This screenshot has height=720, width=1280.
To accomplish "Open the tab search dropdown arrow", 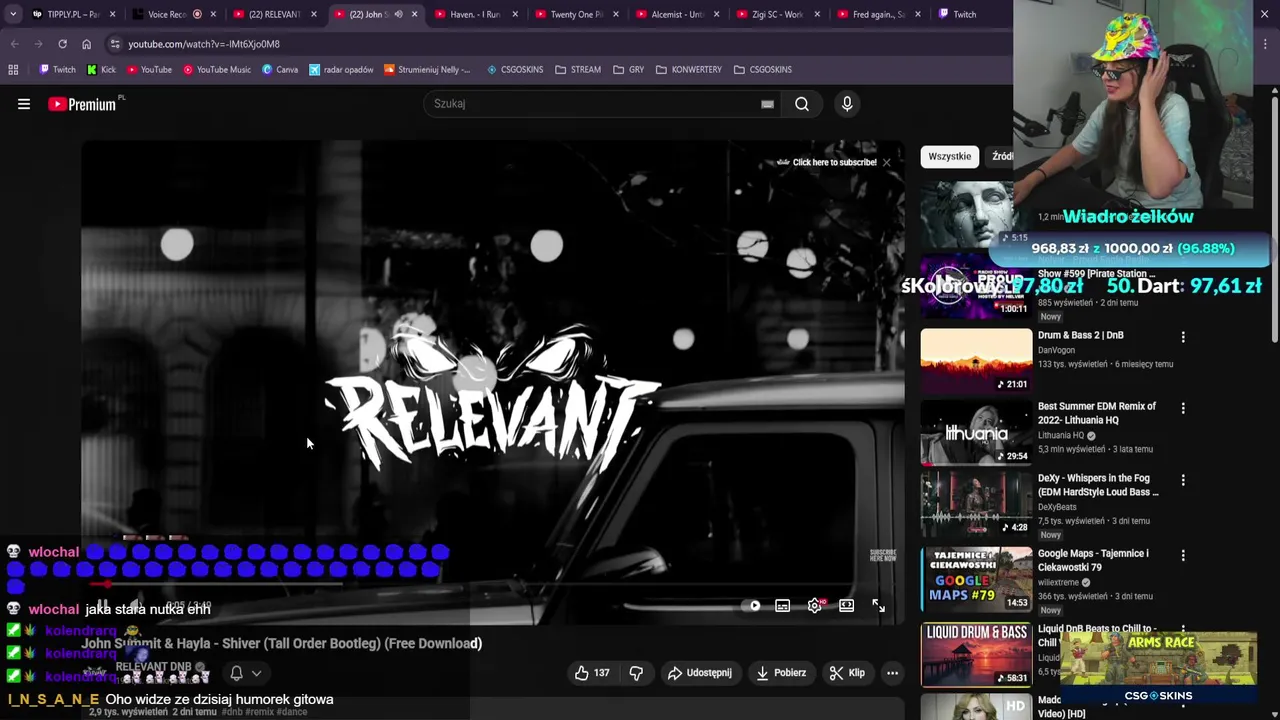I will point(12,14).
